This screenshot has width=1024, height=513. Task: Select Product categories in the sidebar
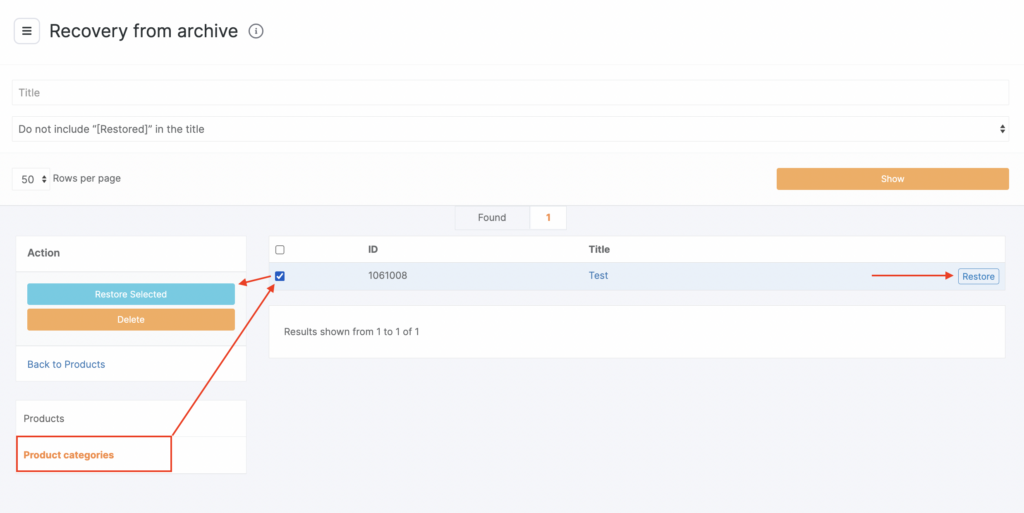pos(69,455)
